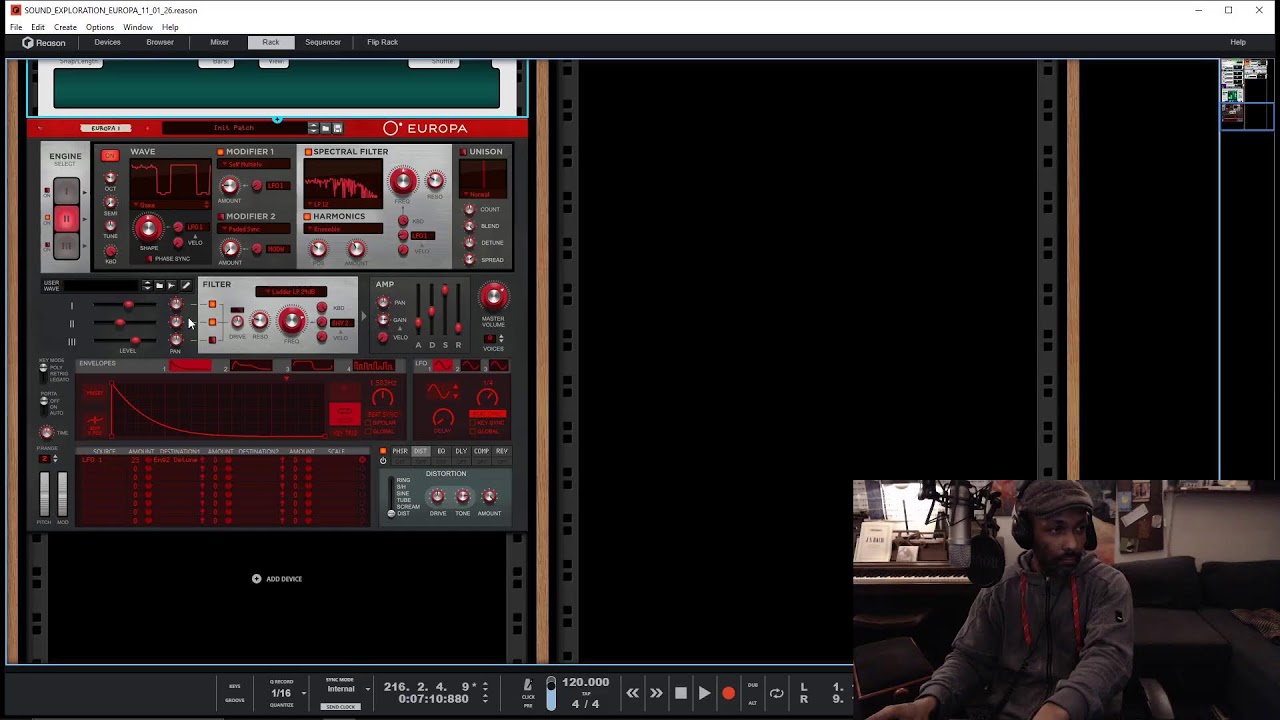Image resolution: width=1280 pixels, height=720 pixels.
Task: Switch to the Mixer view
Action: pyautogui.click(x=219, y=42)
